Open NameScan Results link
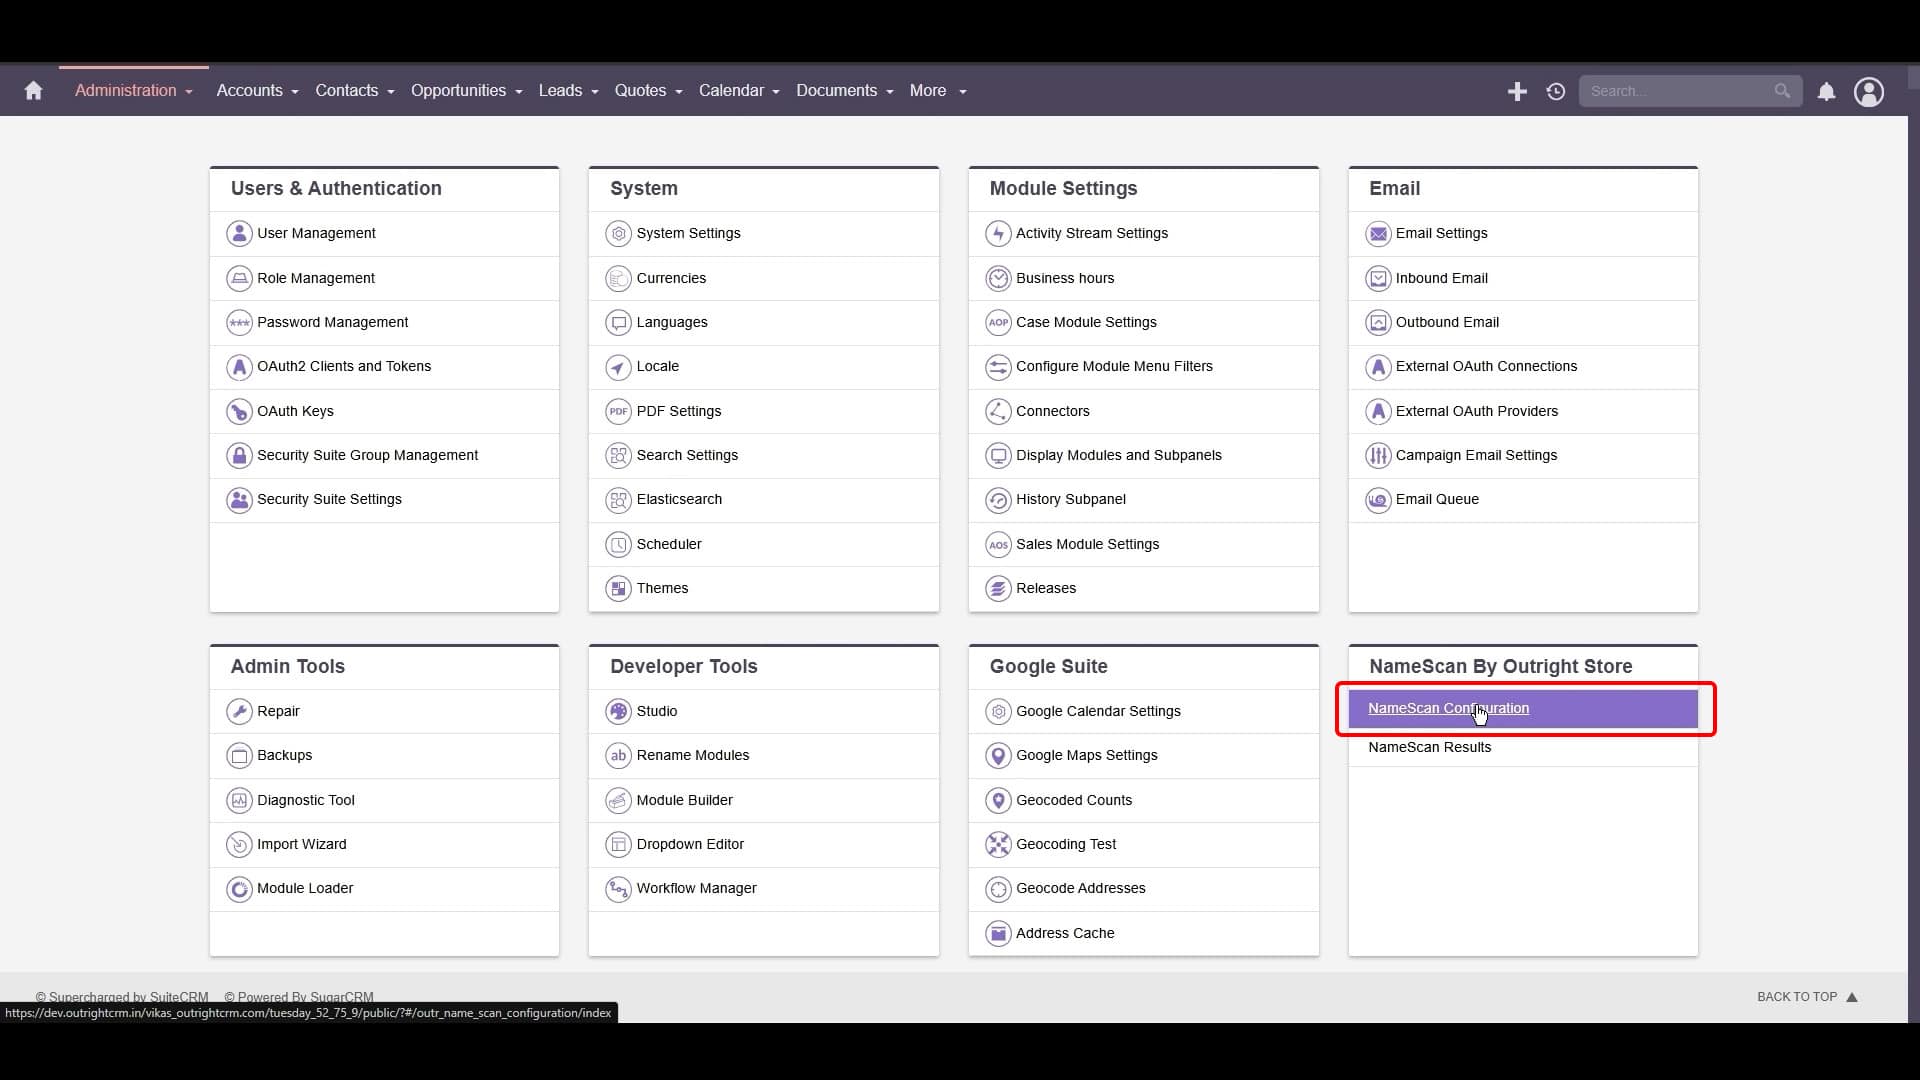1920x1080 pixels. coord(1429,746)
